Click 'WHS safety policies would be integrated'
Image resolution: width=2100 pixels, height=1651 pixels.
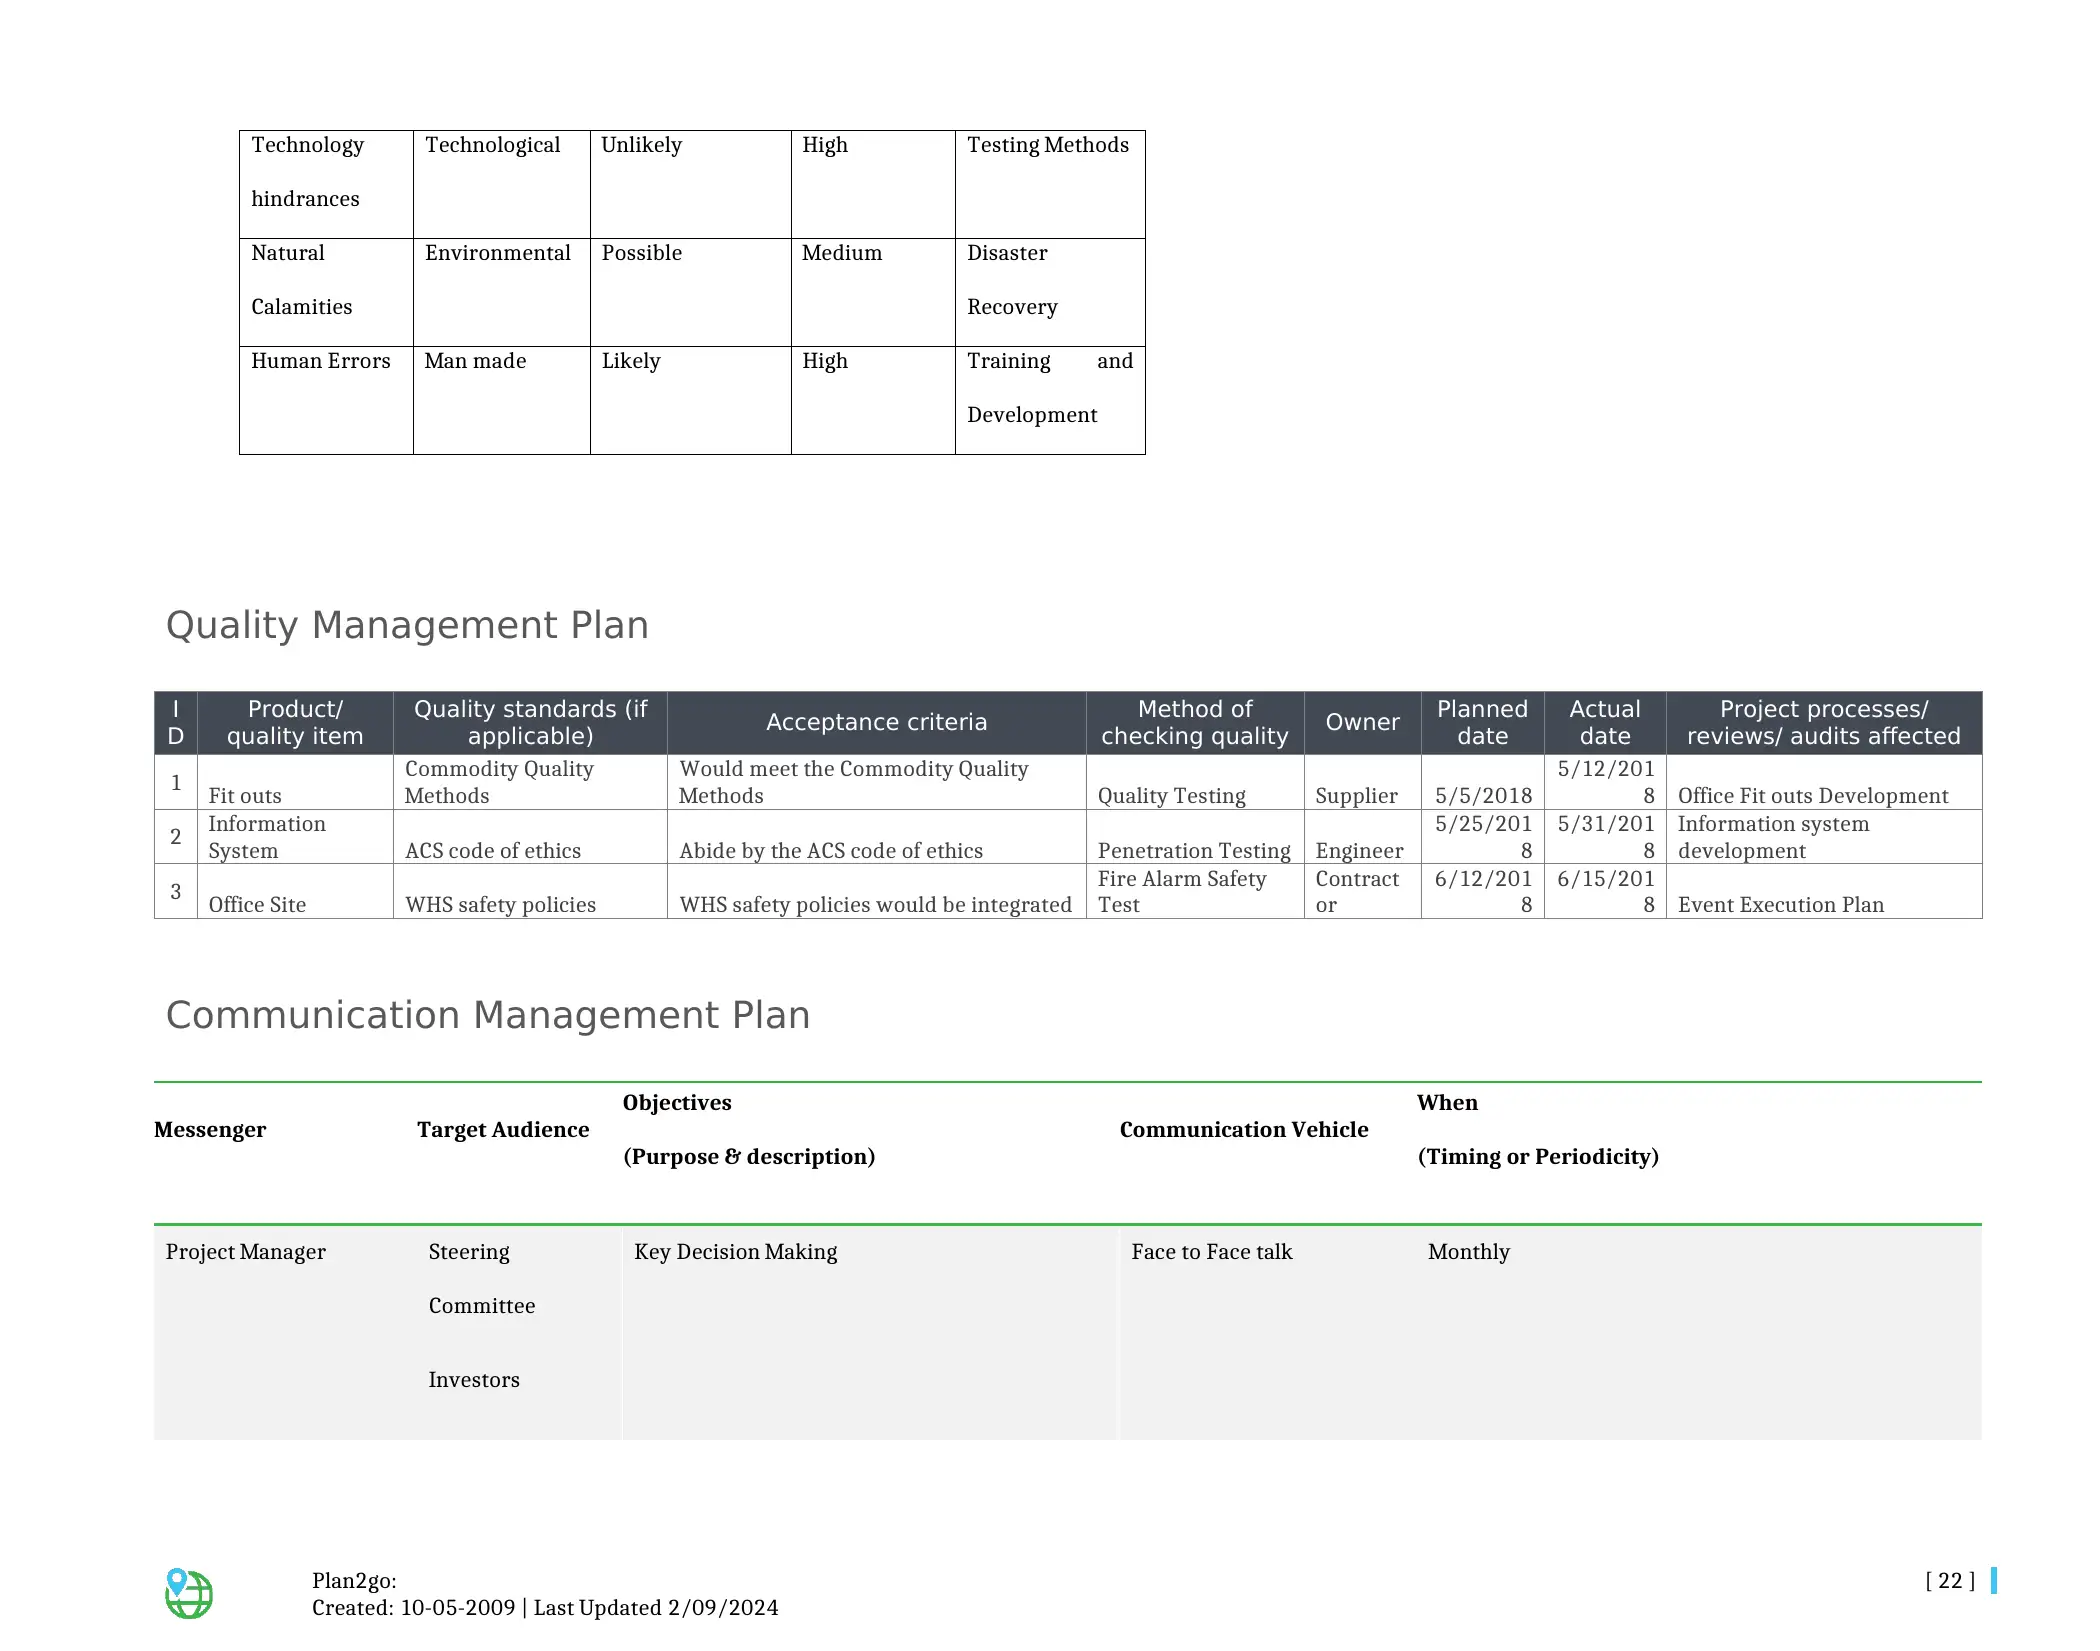tap(876, 891)
